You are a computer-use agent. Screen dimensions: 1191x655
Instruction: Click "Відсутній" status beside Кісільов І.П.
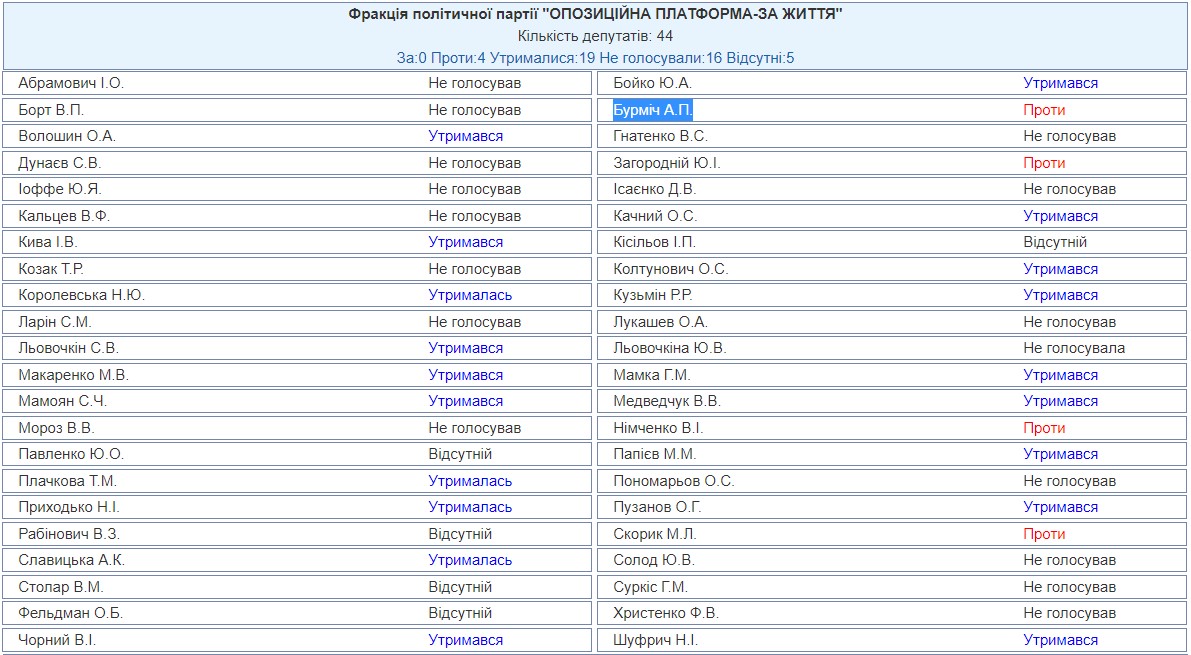point(1055,242)
